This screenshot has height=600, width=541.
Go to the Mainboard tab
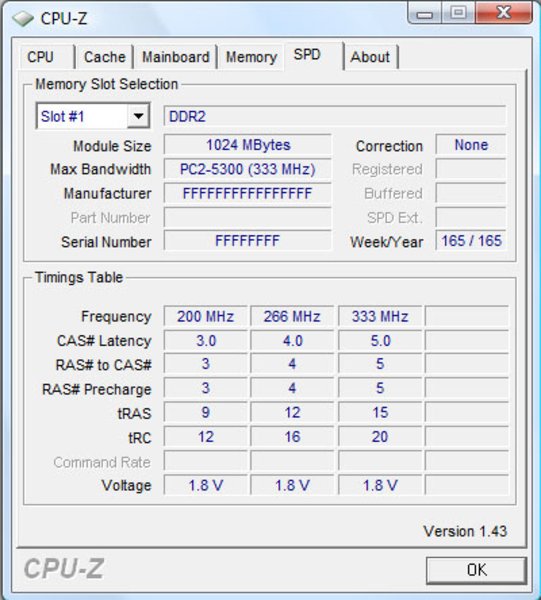tap(176, 57)
